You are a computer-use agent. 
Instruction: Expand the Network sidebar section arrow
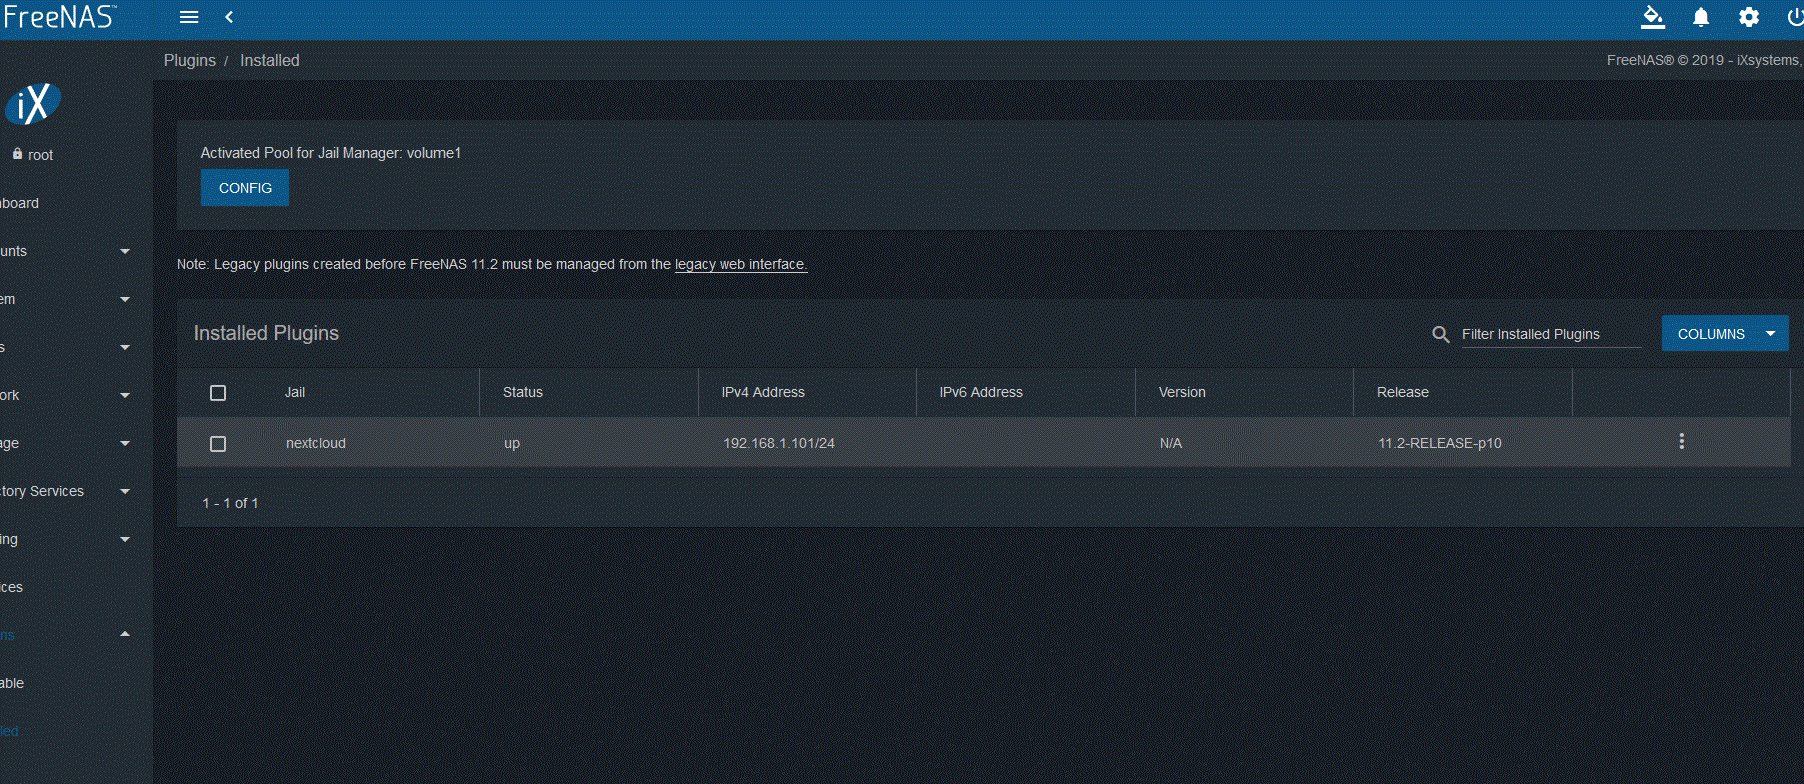(125, 395)
